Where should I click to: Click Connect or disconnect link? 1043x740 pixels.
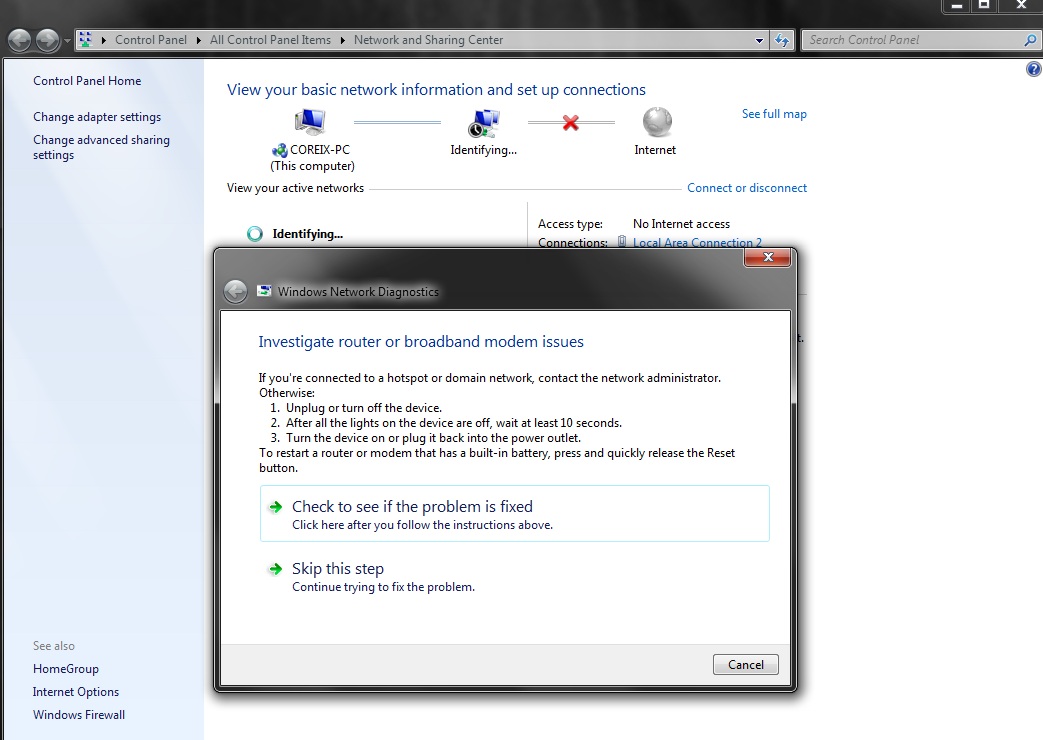[747, 188]
